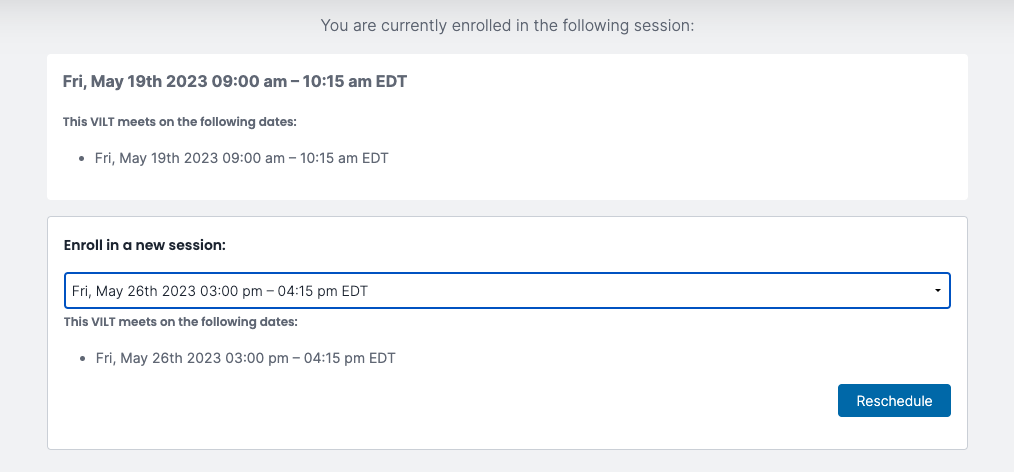Click the May 26th bulleted date entry
The image size is (1014, 472).
coord(245,358)
